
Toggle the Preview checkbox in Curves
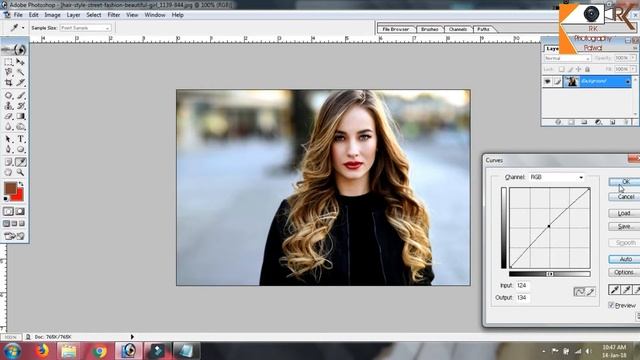[611, 305]
